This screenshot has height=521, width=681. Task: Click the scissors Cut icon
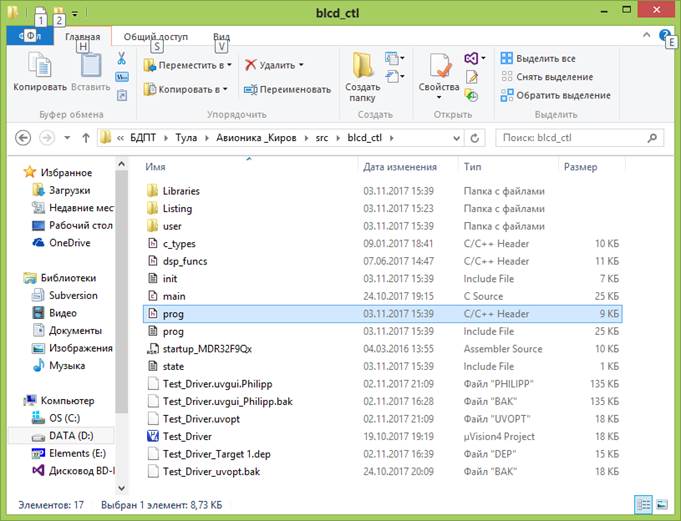click(x=121, y=58)
